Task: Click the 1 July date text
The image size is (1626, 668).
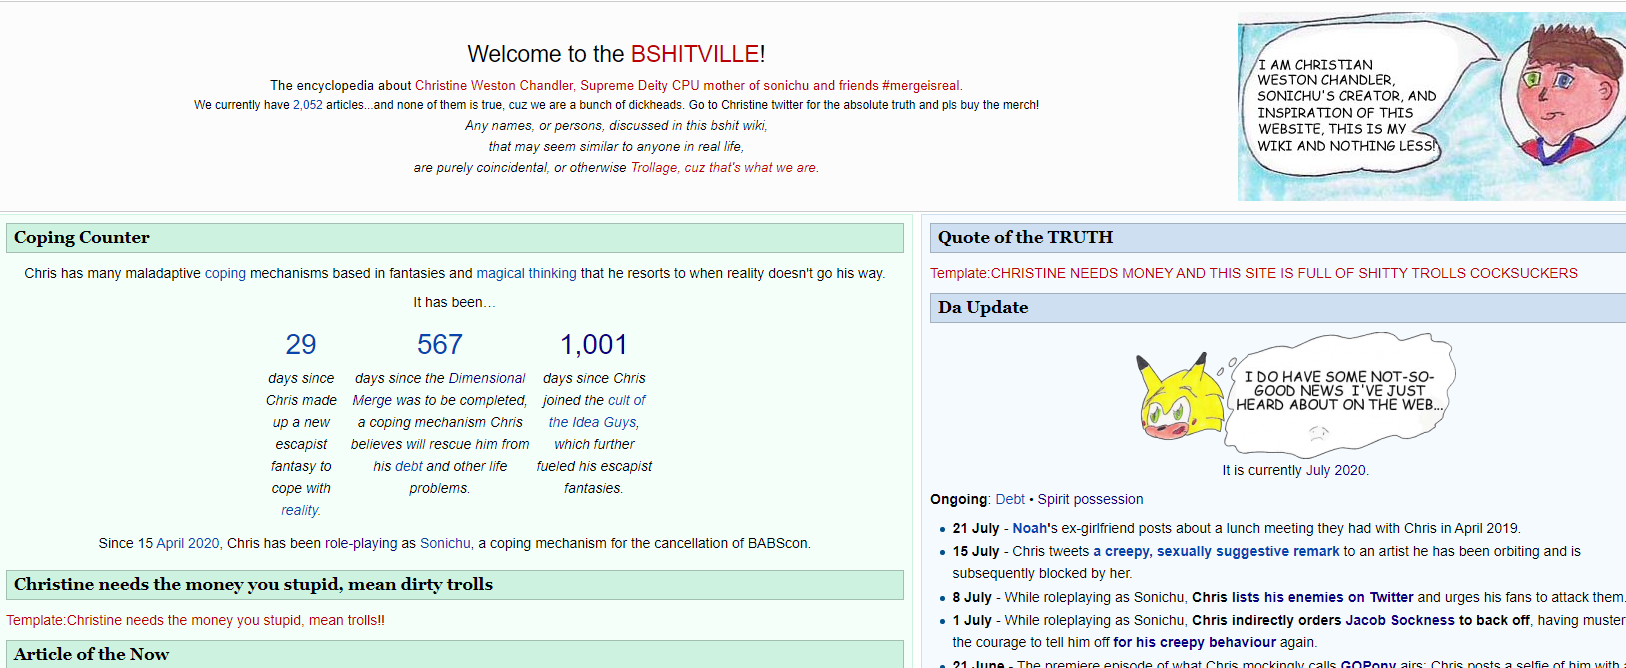Action: click(972, 620)
